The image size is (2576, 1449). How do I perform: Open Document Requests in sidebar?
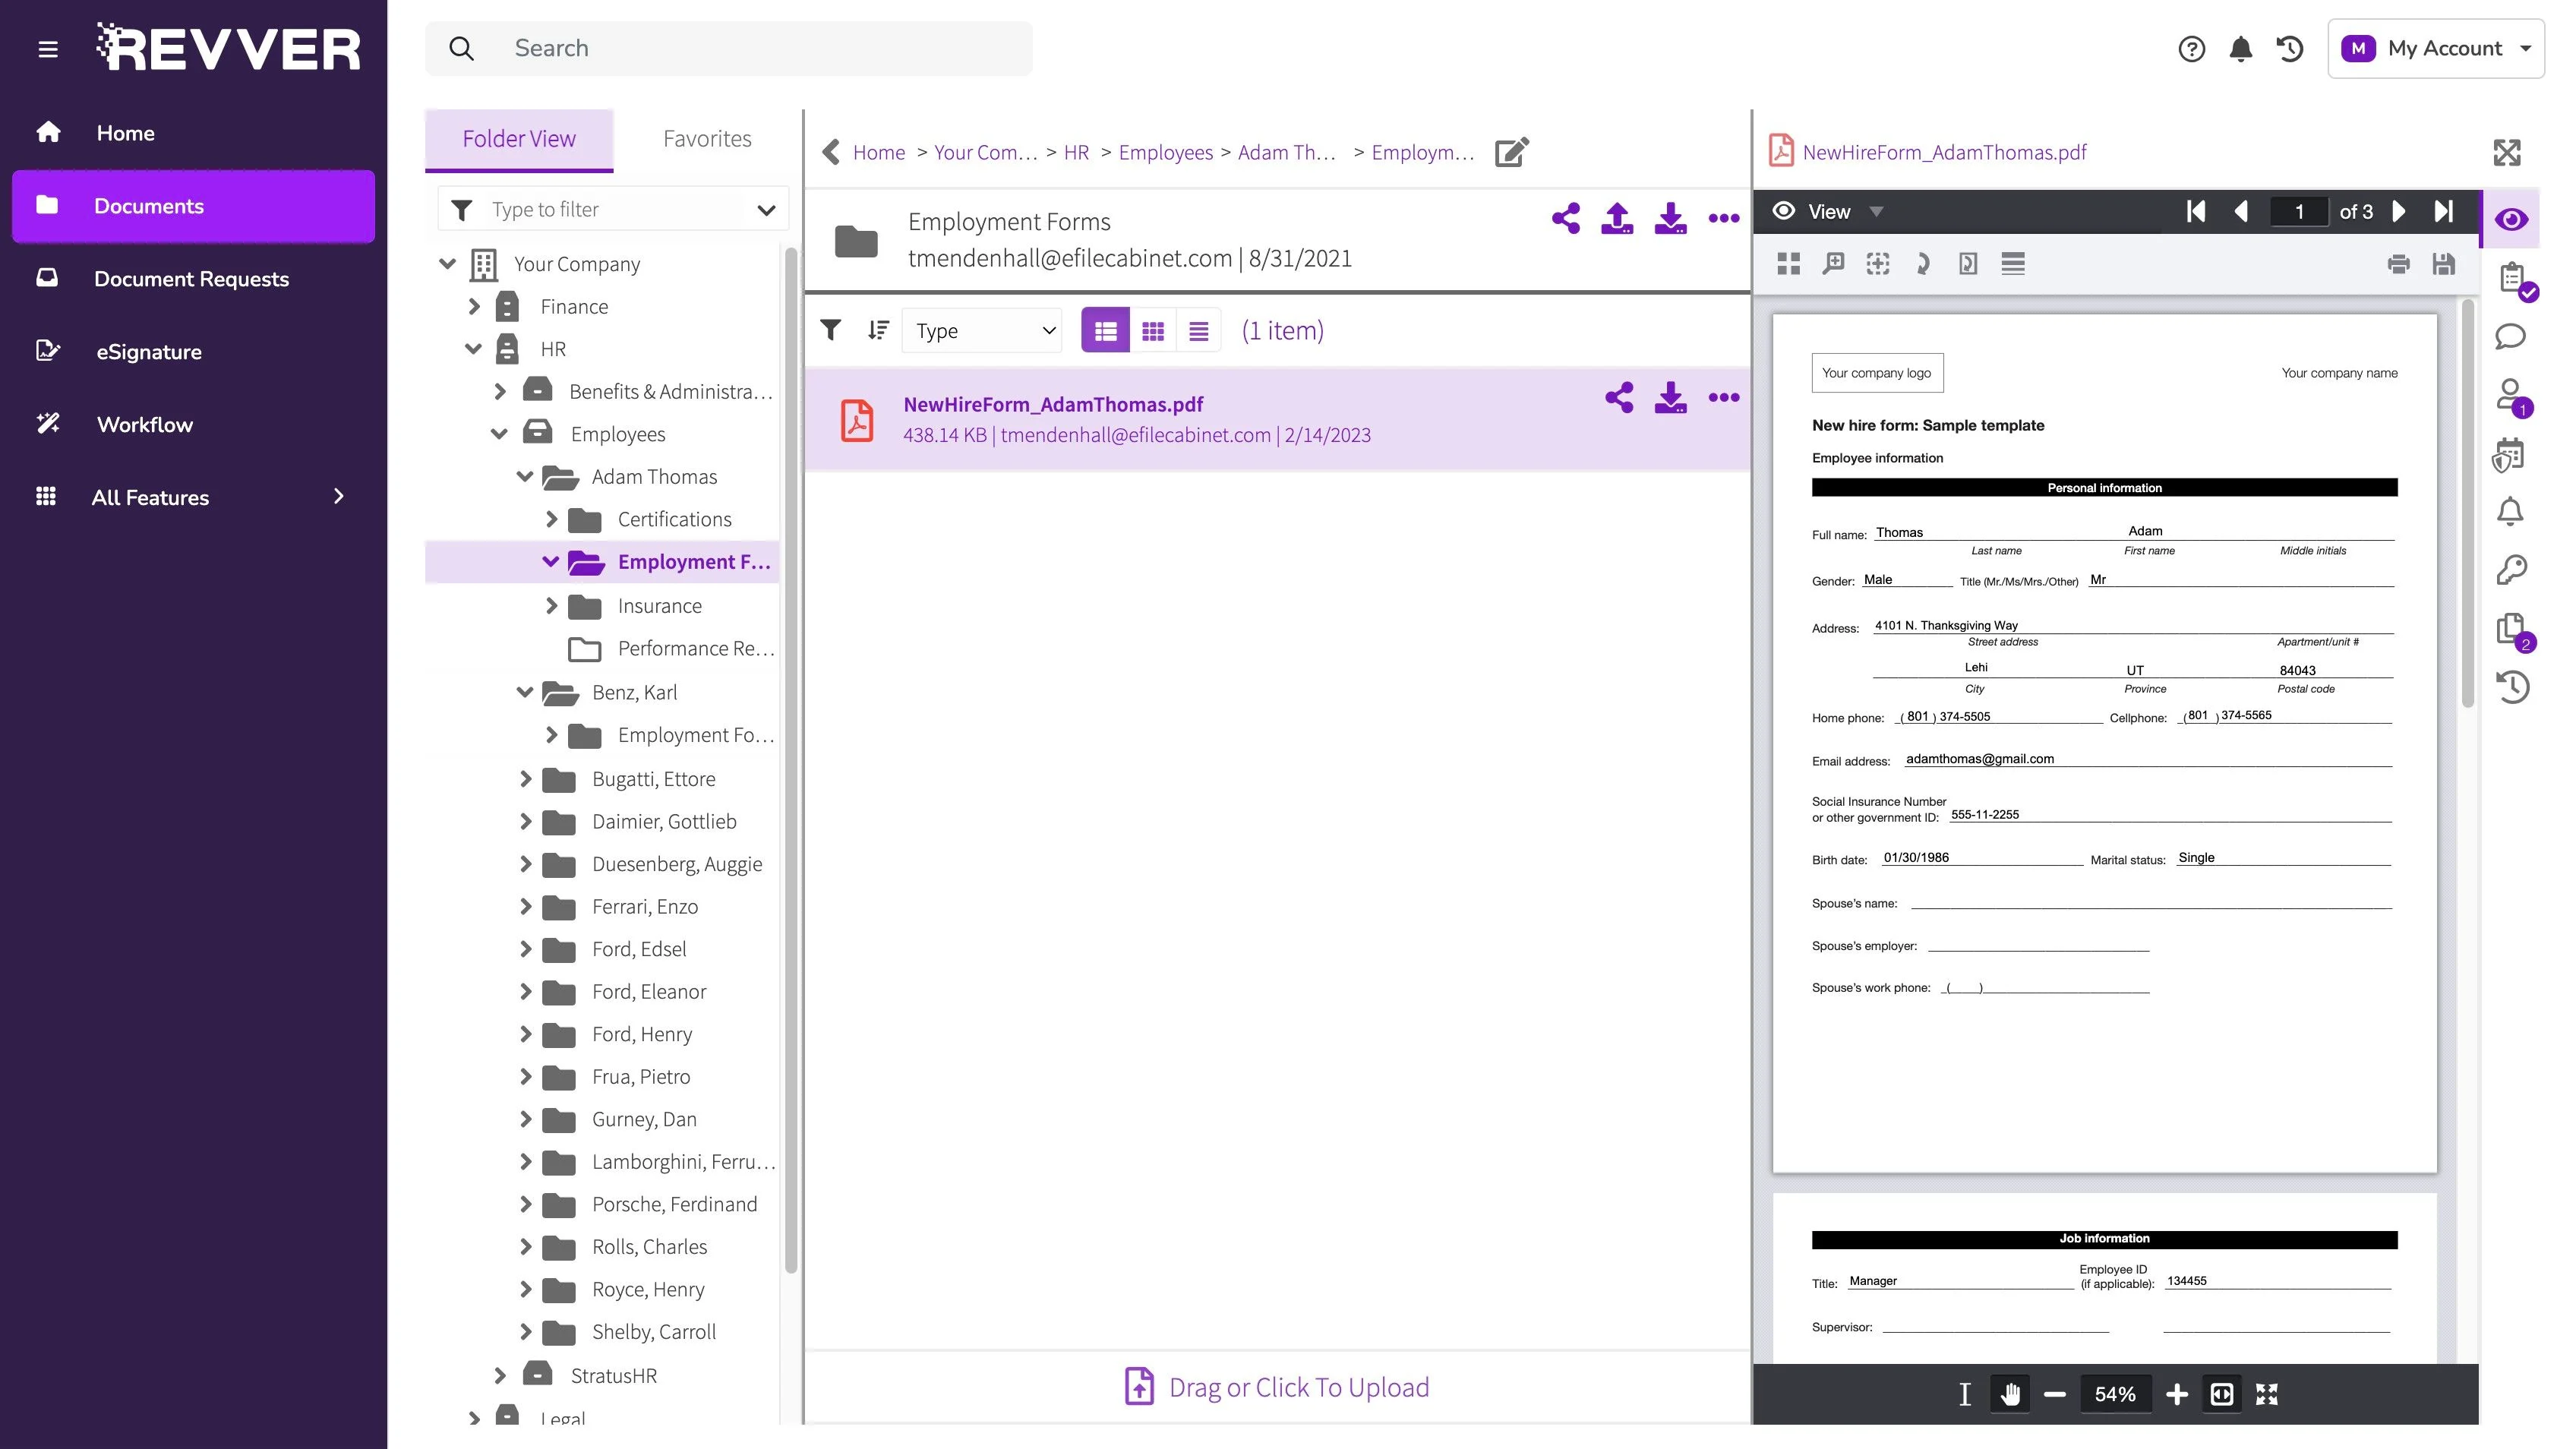click(191, 279)
